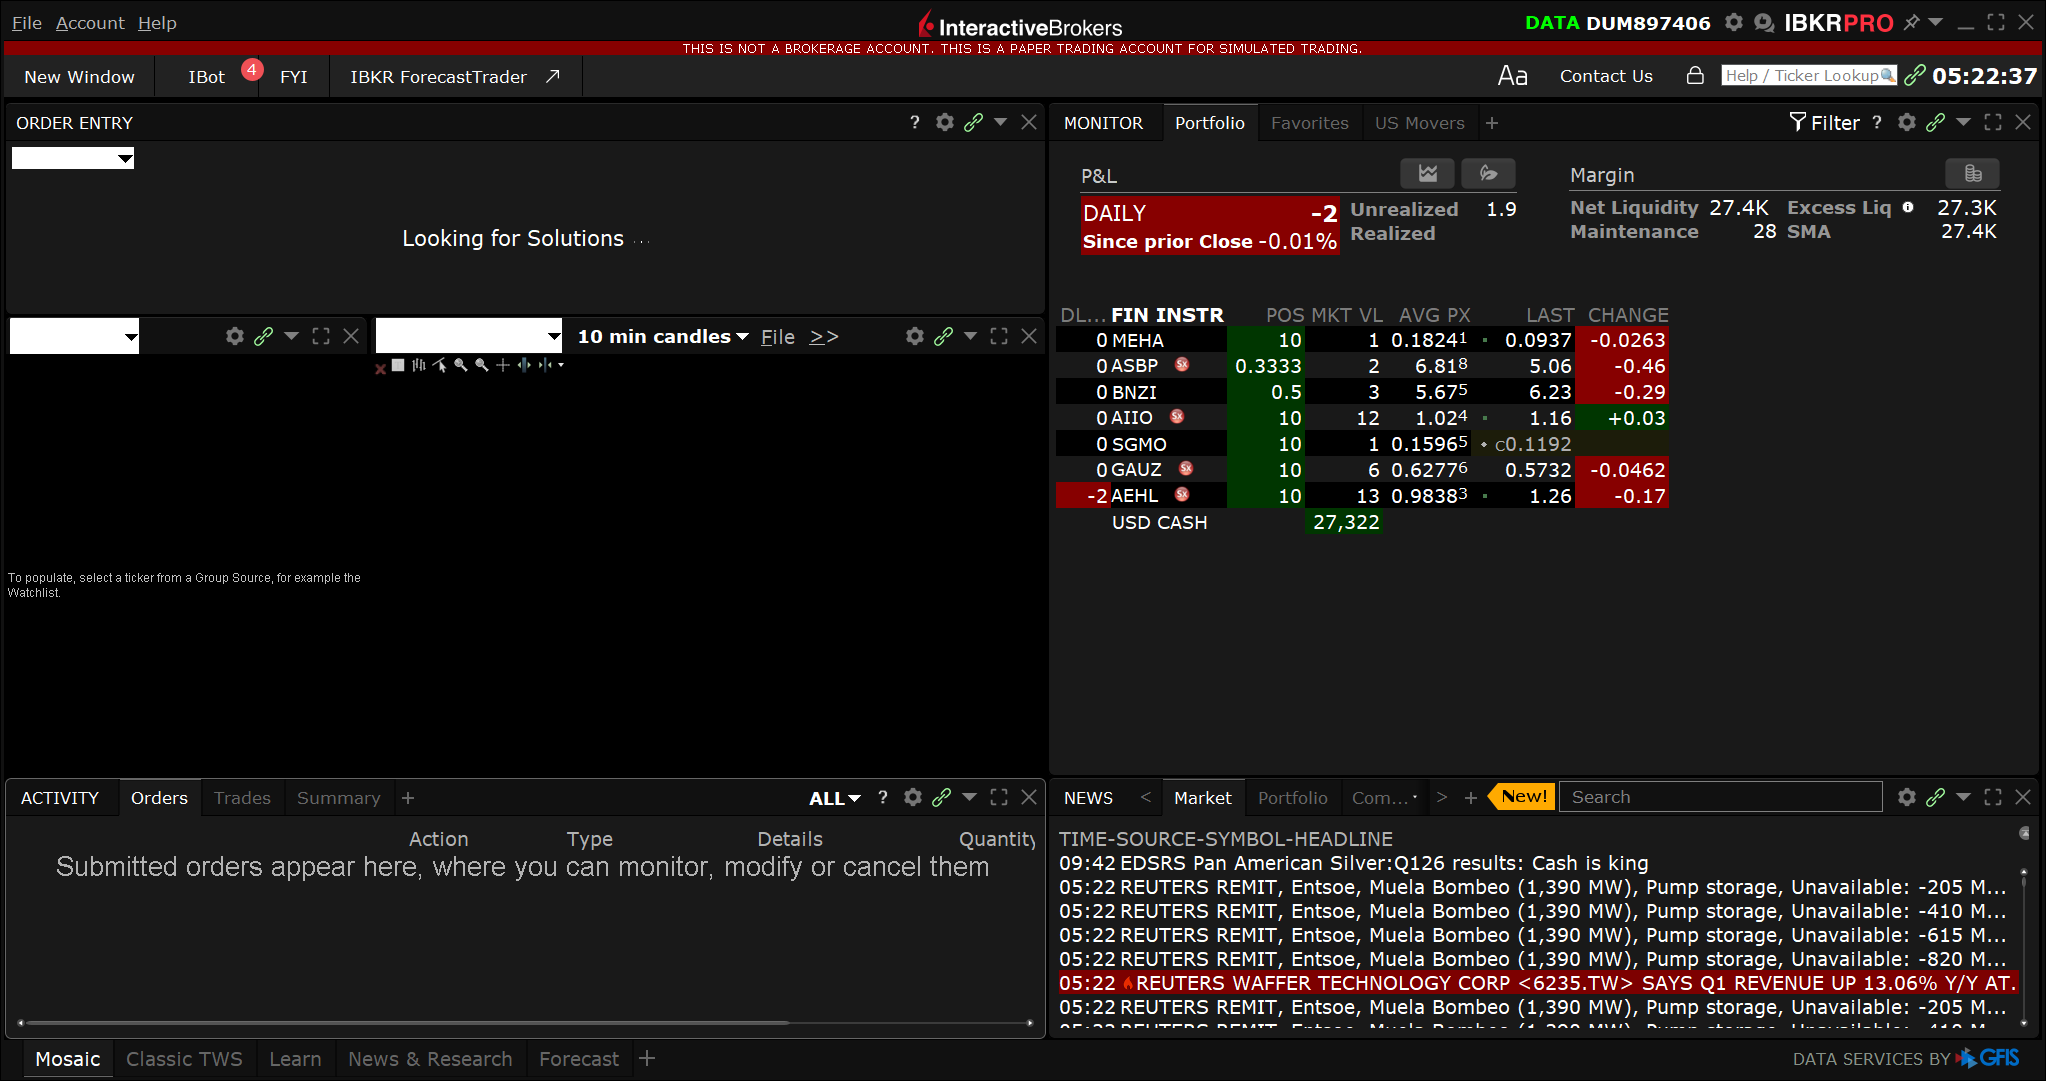Click the P&L pie-style icon button

1488,173
